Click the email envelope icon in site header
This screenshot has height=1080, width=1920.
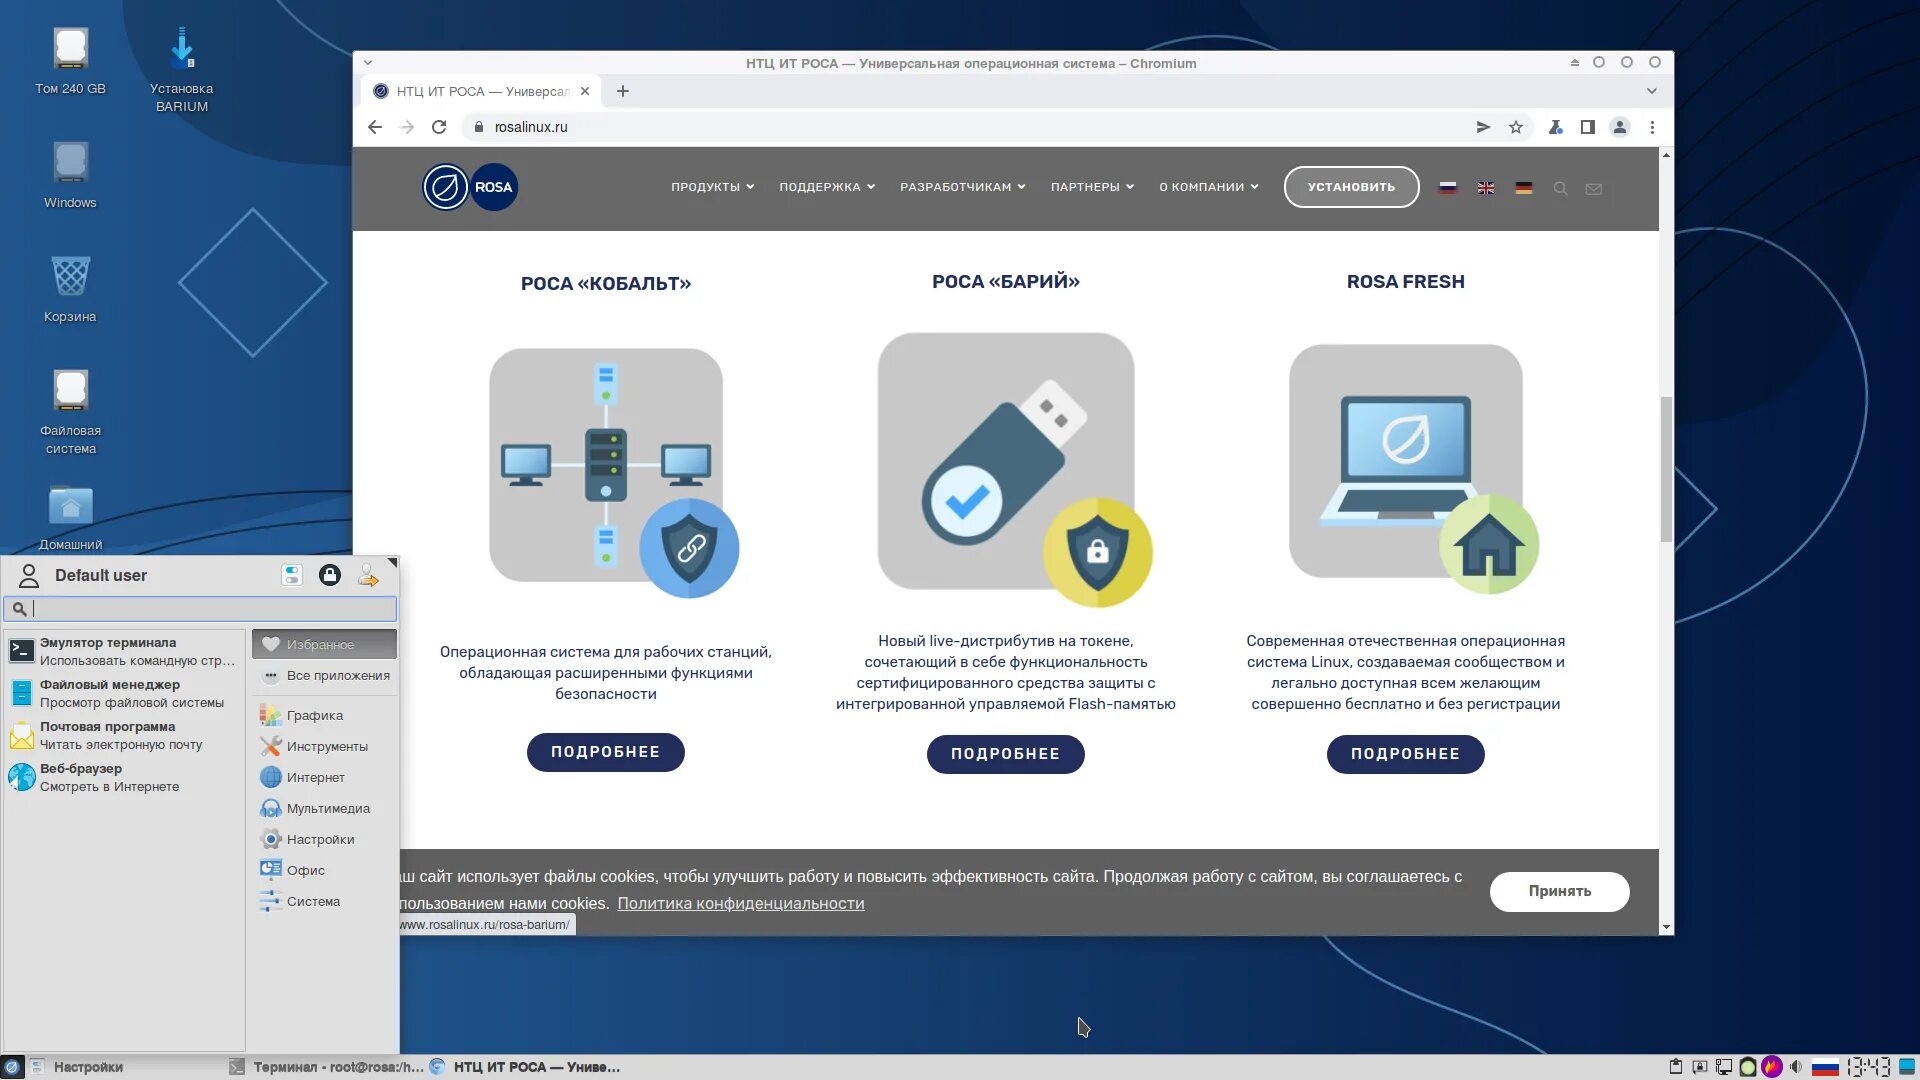1594,188
